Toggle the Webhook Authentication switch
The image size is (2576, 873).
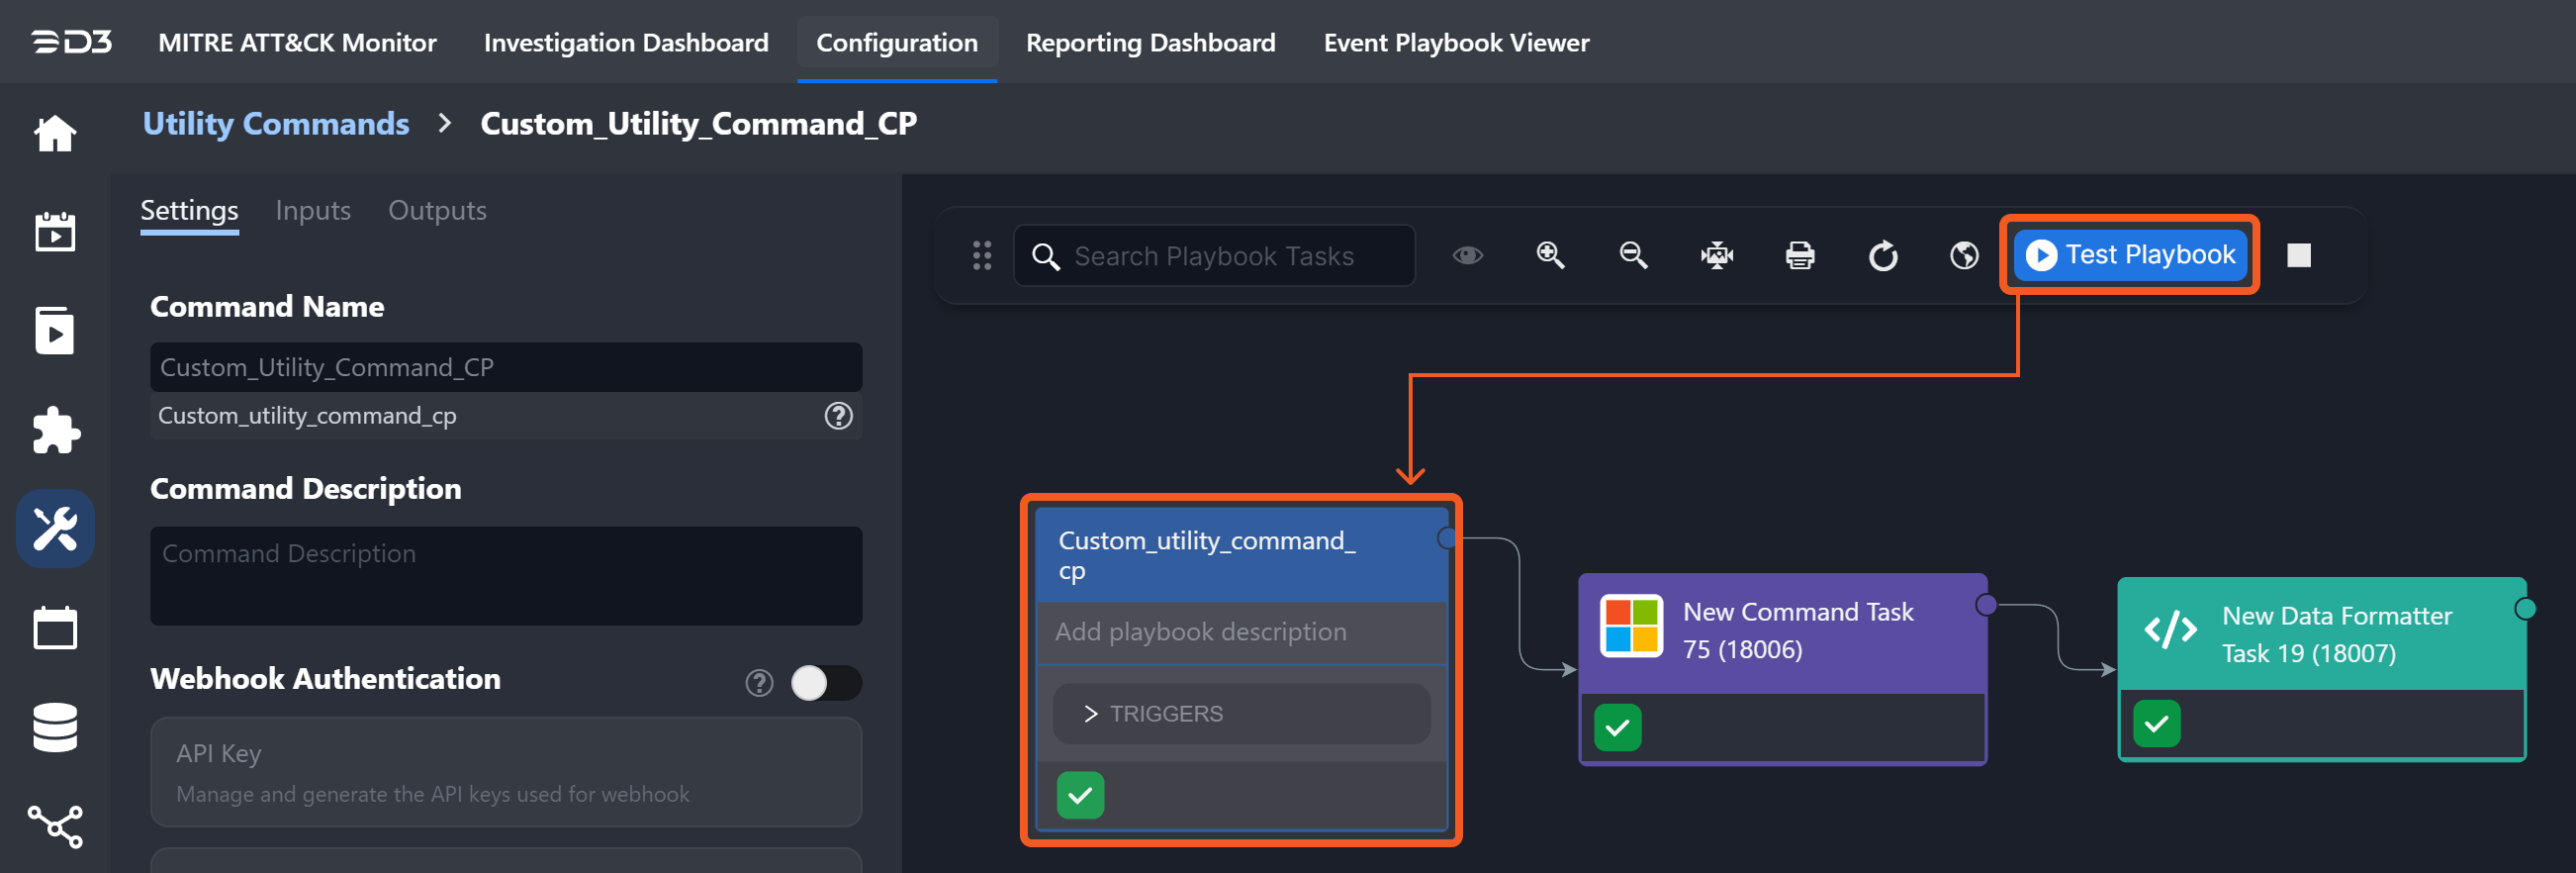pos(825,683)
